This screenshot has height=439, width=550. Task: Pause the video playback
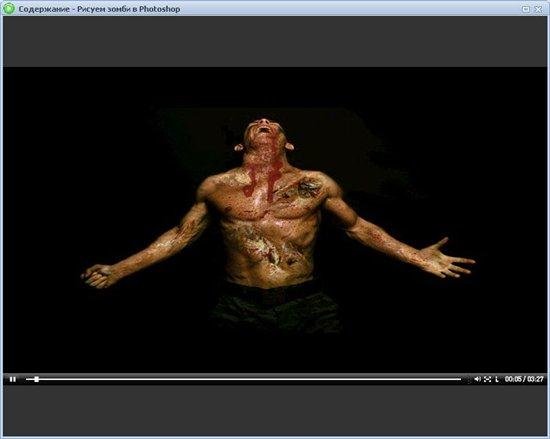click(x=13, y=379)
